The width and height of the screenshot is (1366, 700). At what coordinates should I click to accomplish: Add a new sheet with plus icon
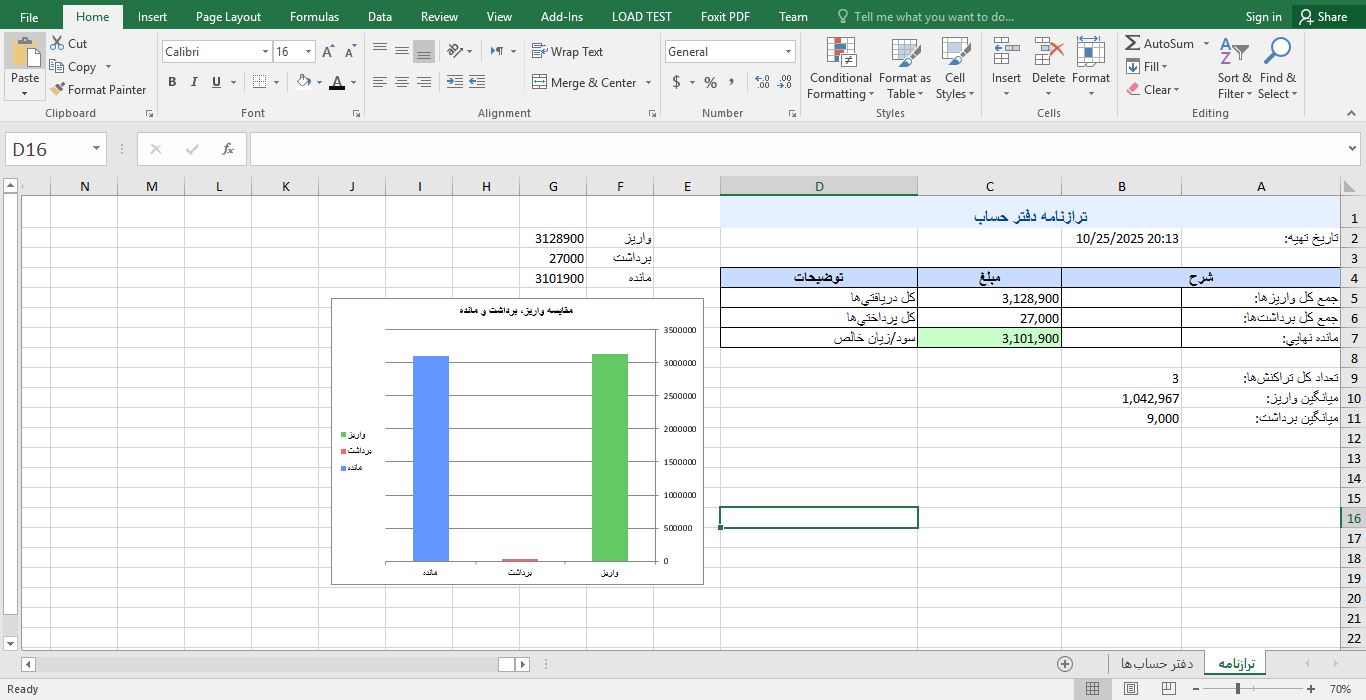pos(1065,664)
